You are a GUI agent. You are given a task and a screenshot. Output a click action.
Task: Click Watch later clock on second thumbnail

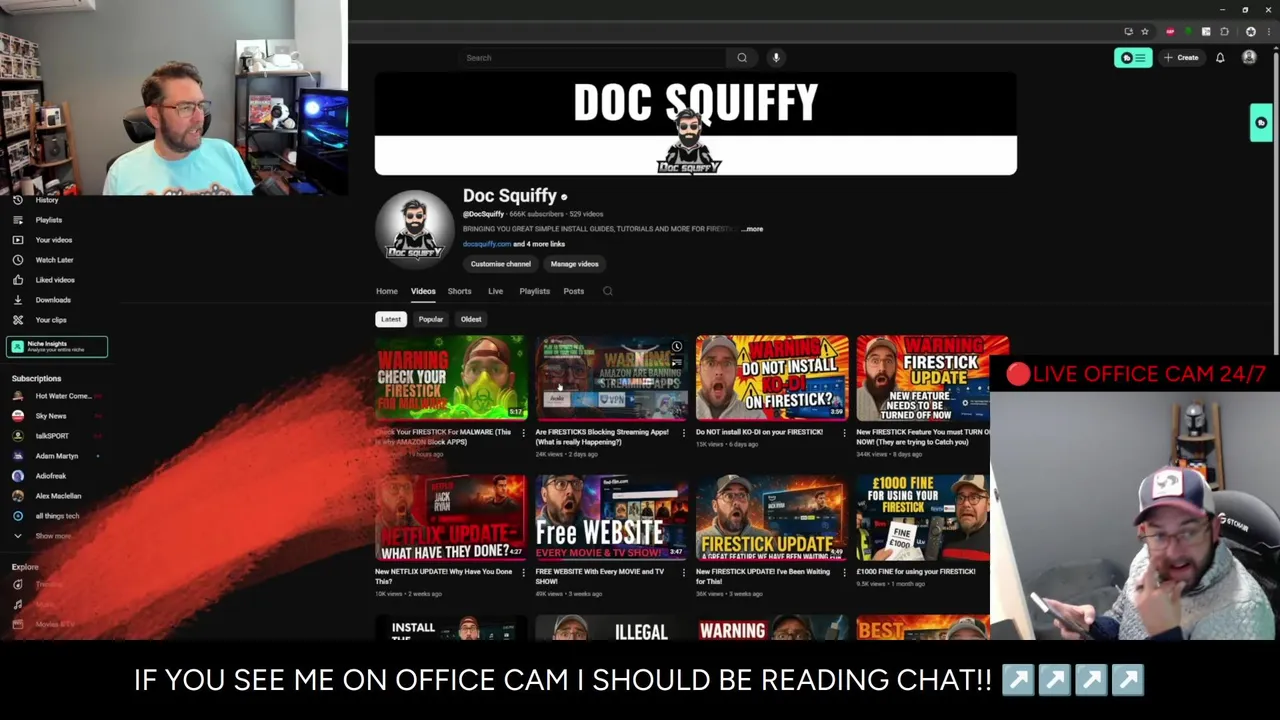click(677, 347)
